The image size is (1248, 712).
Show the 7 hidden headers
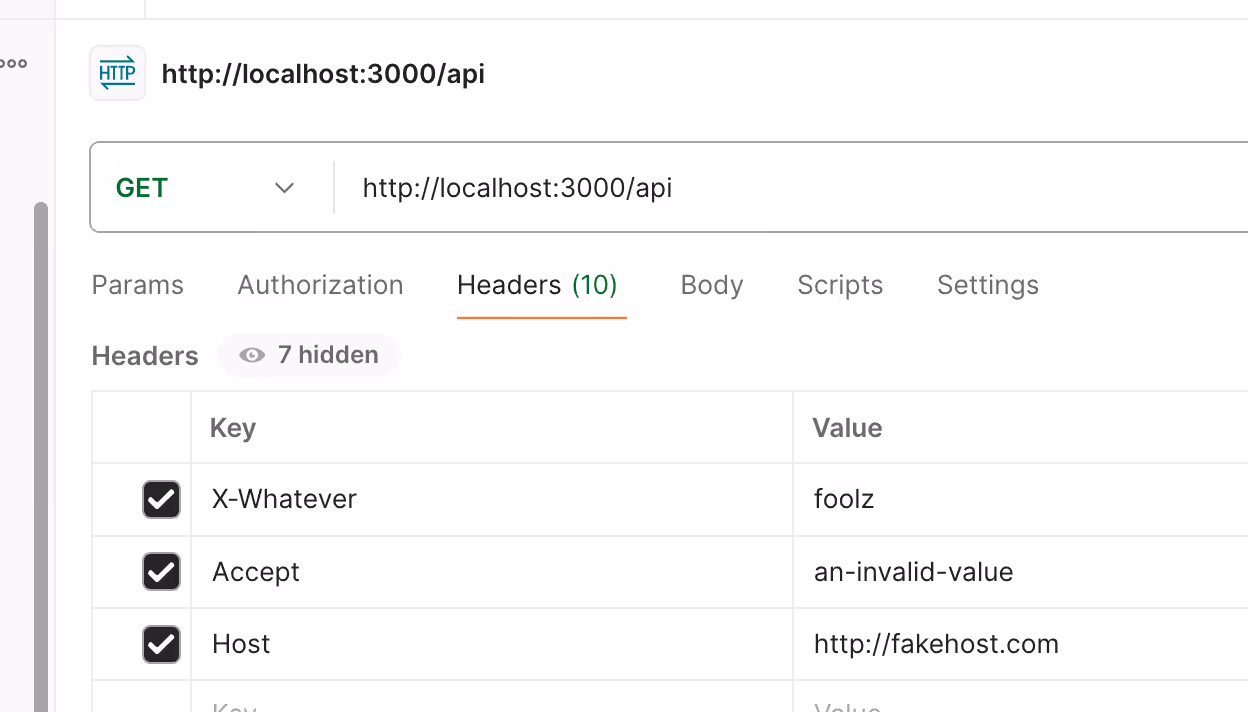coord(309,355)
